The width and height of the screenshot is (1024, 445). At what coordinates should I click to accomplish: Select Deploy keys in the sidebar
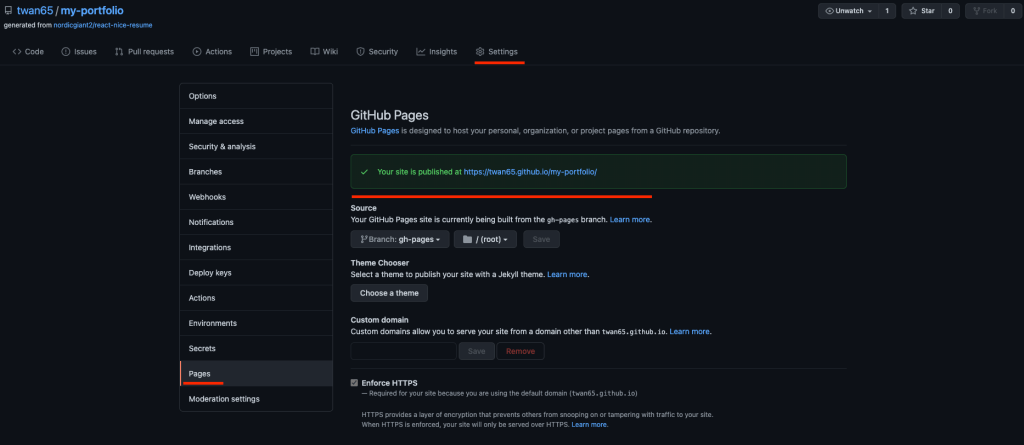[210, 273]
